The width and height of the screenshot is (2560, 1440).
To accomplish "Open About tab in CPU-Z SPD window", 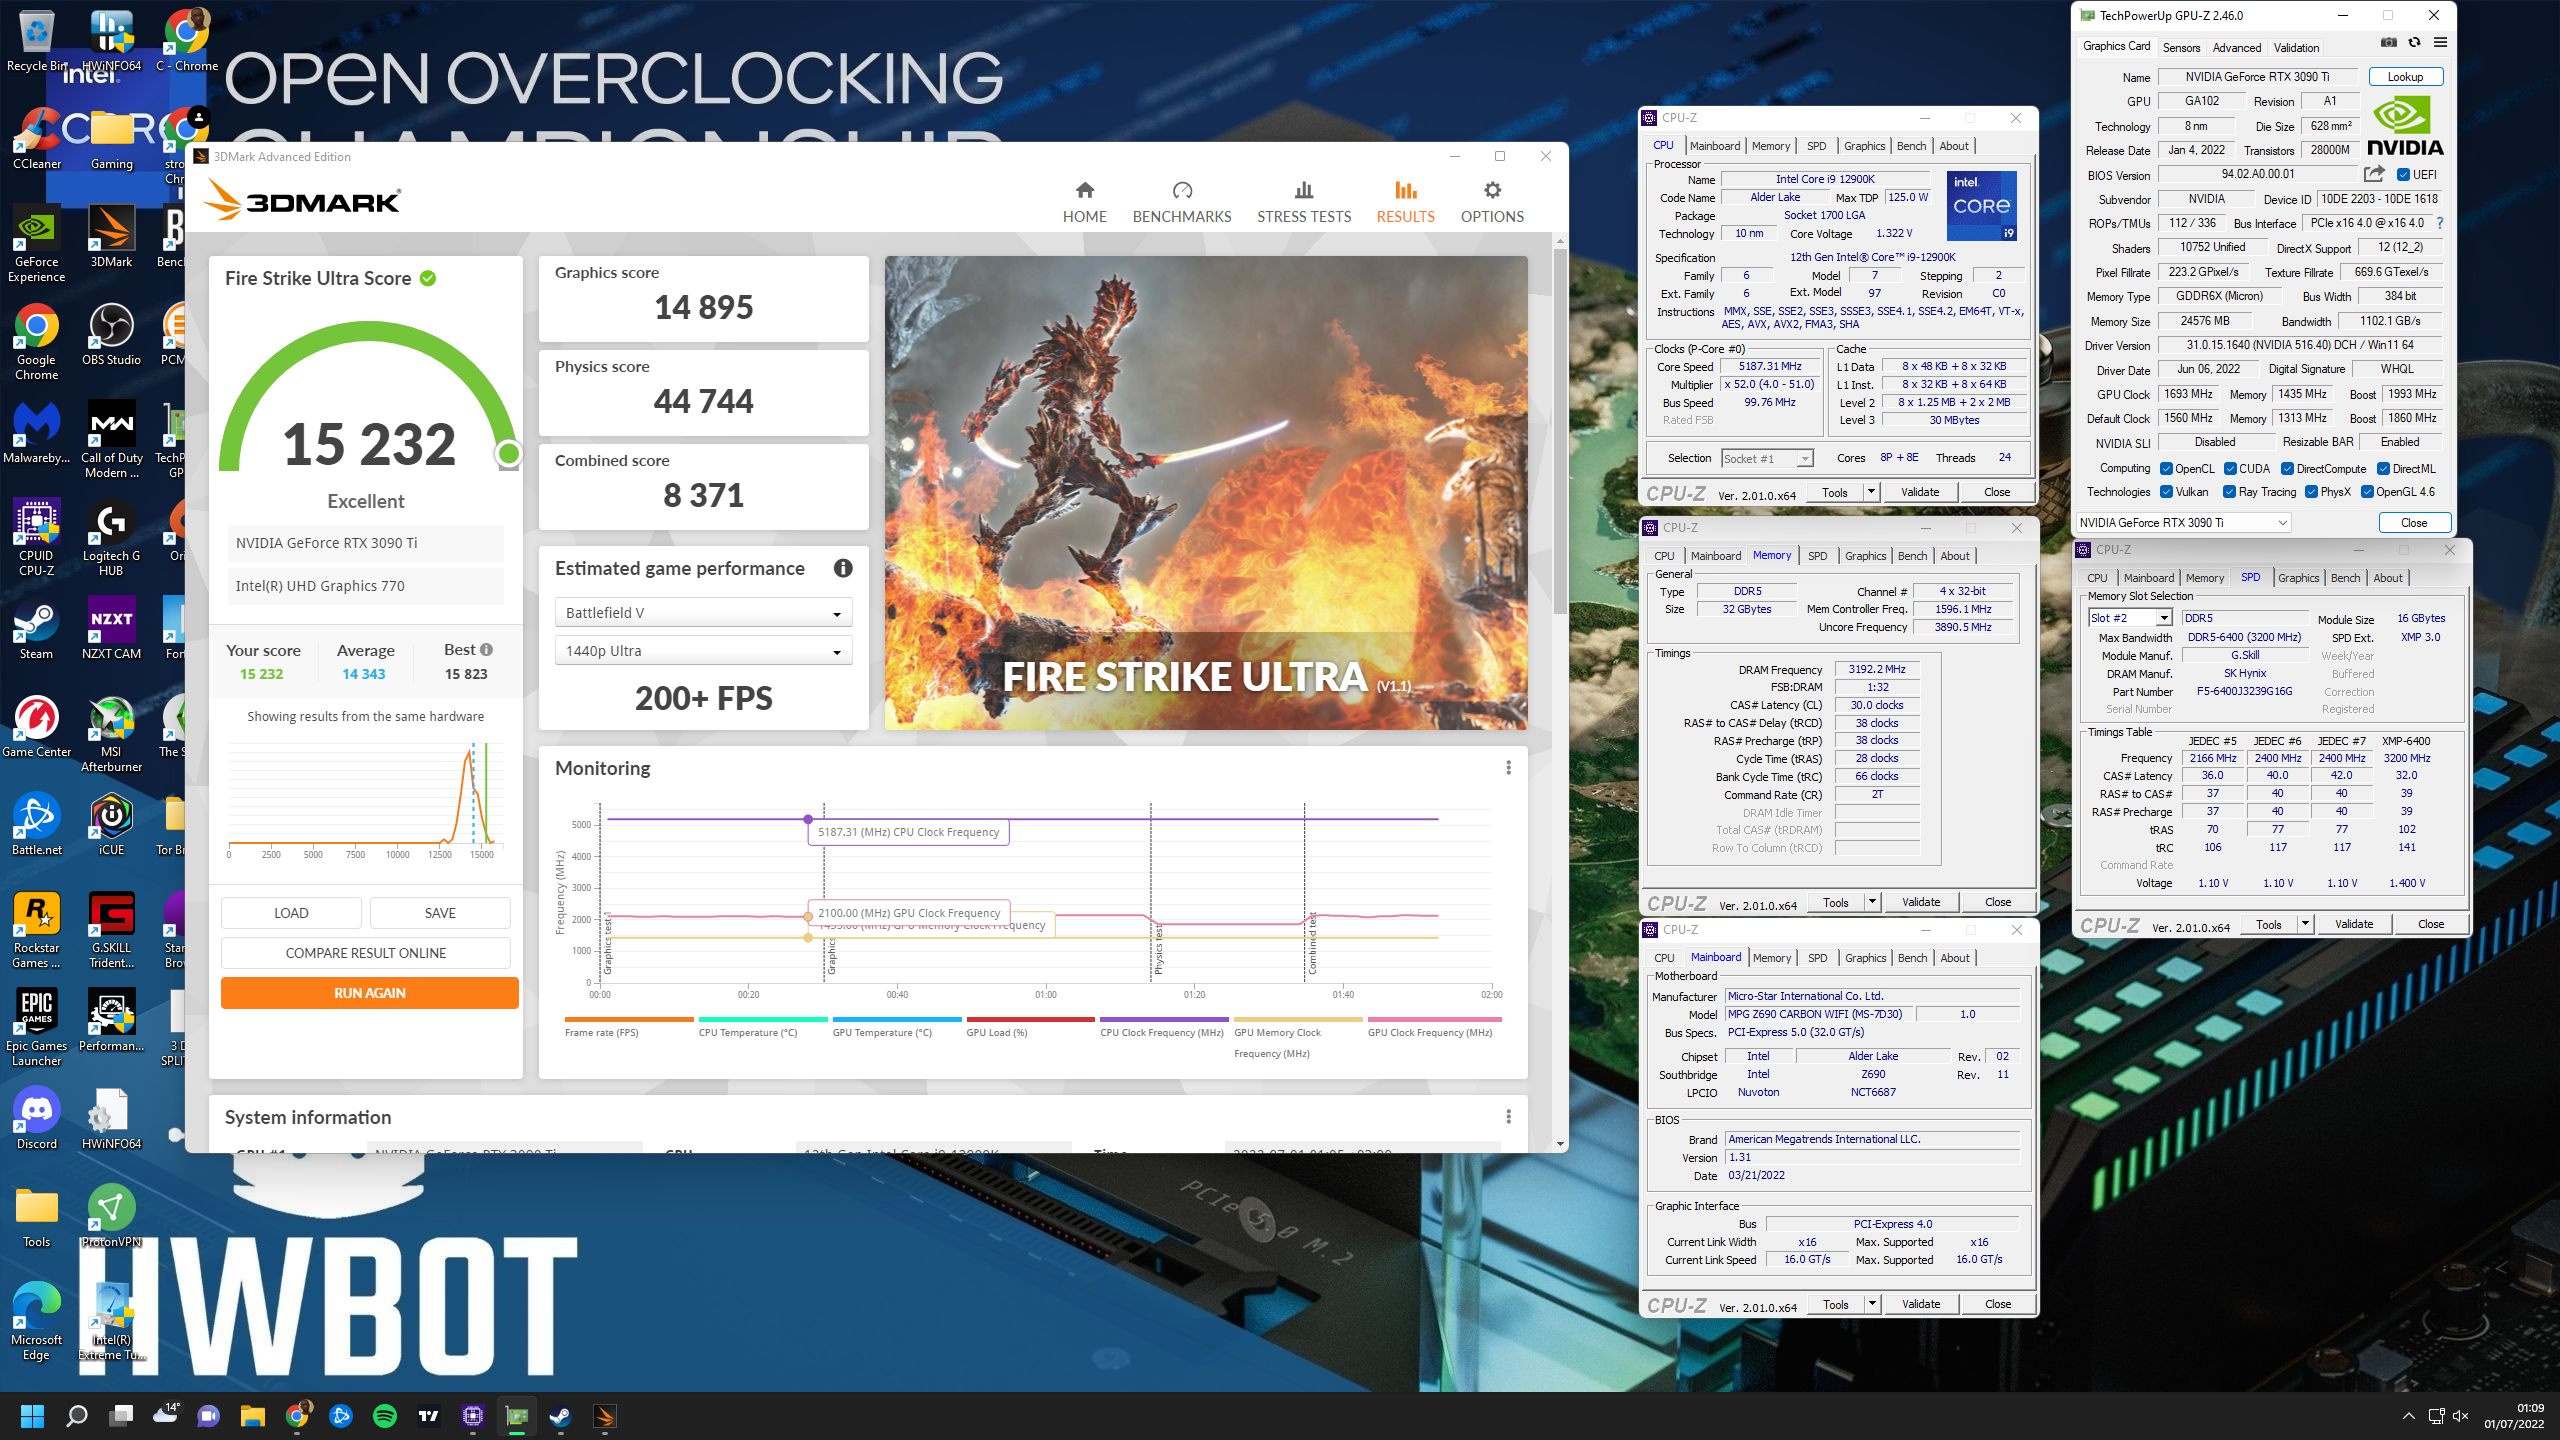I will (2387, 578).
